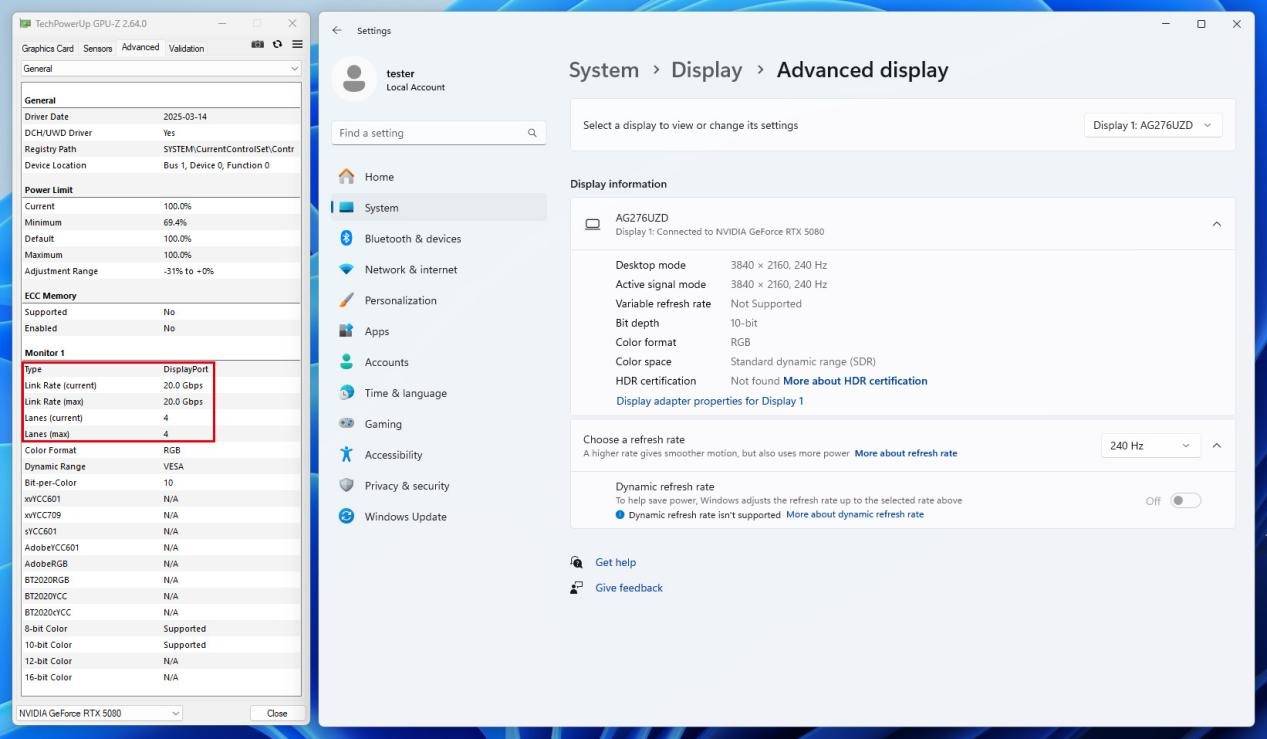Open Accessibility settings page
Viewport: 1267px width, 739px height.
point(393,455)
